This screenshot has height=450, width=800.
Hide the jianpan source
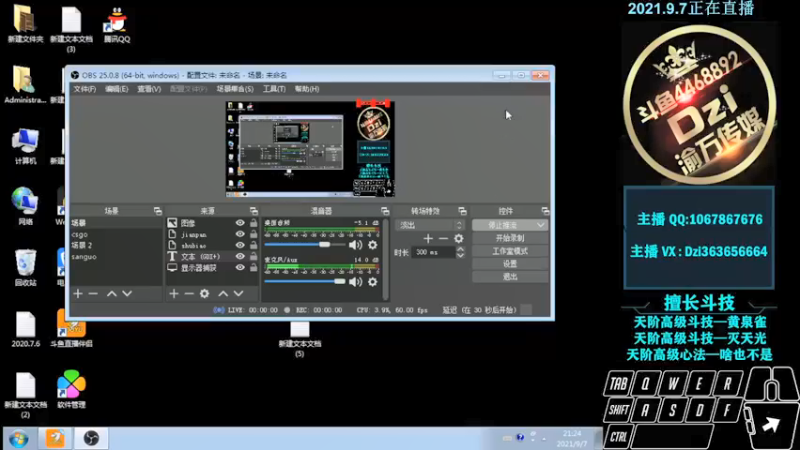(240, 234)
